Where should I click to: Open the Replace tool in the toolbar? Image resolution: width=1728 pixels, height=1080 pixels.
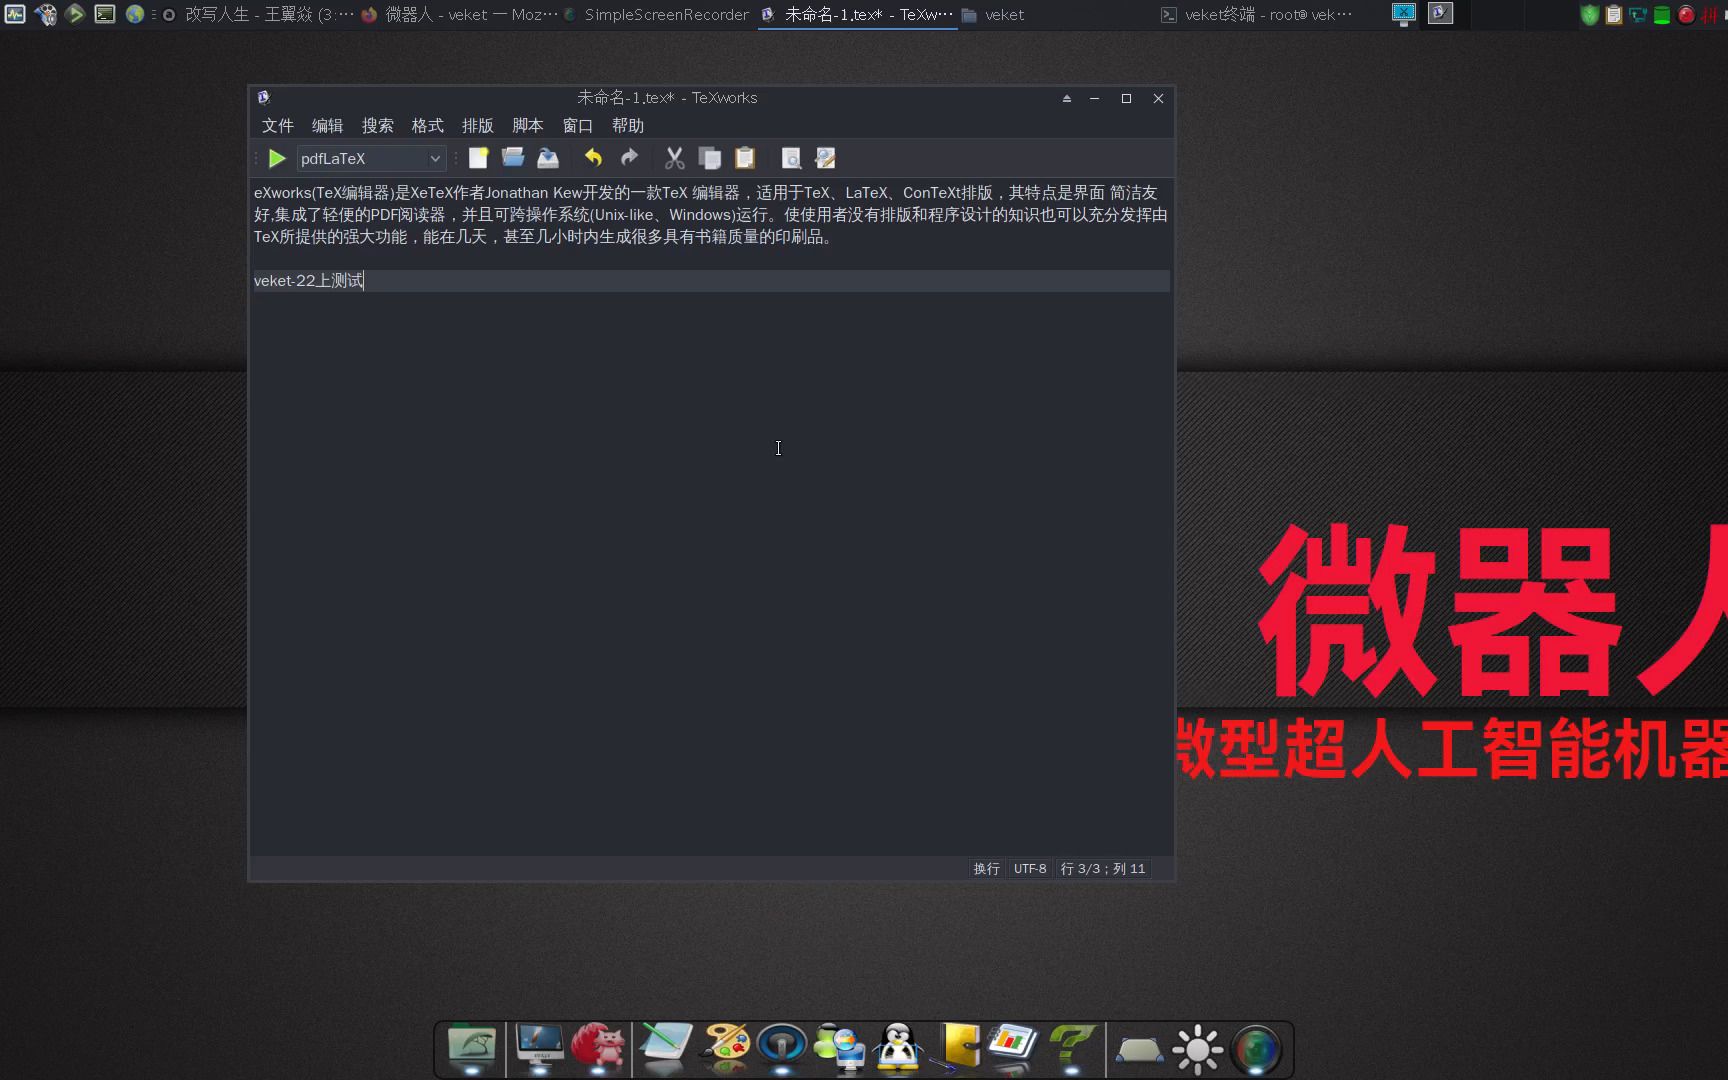[826, 158]
